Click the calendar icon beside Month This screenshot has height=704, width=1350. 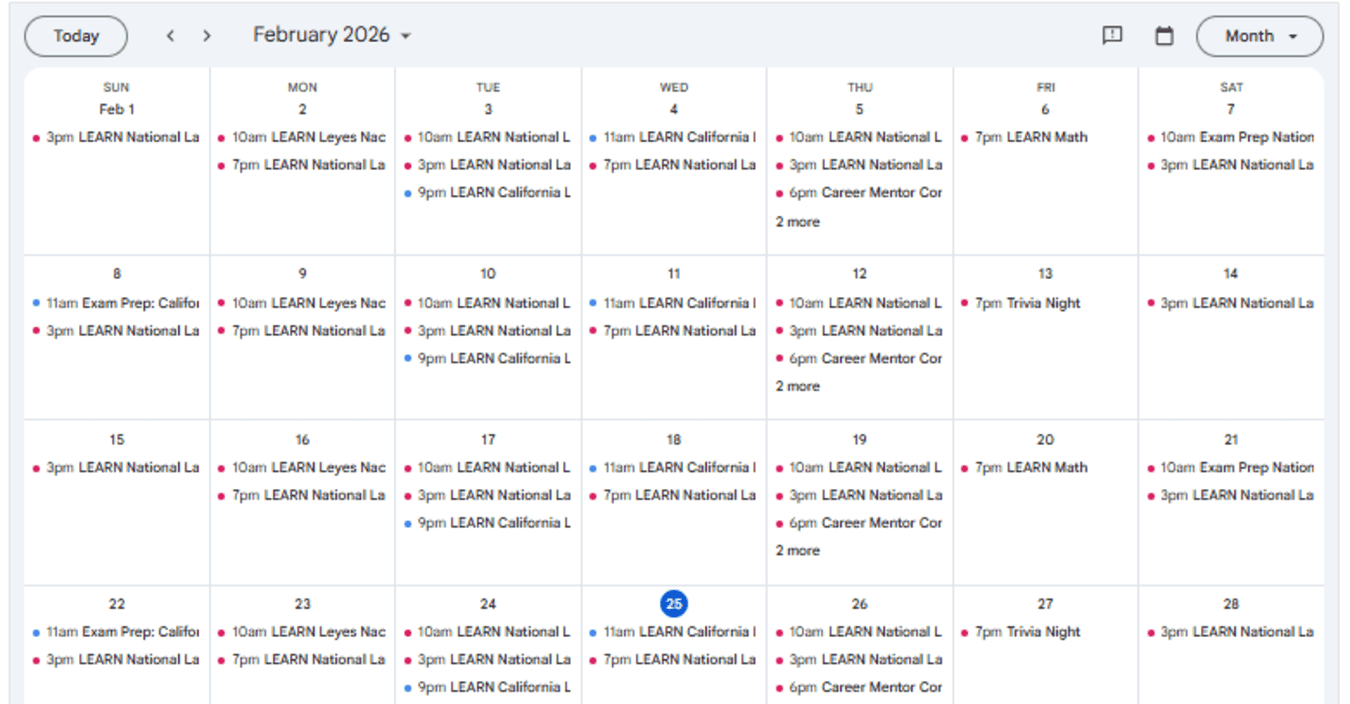1164,36
